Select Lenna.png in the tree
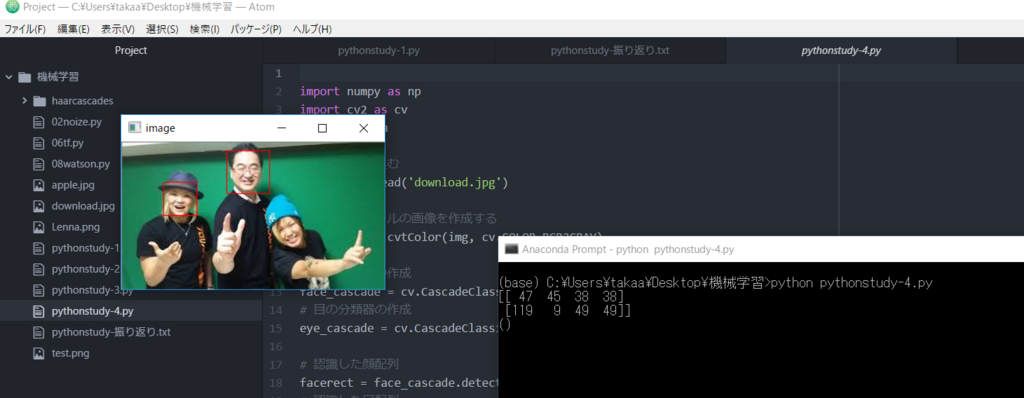 75,227
